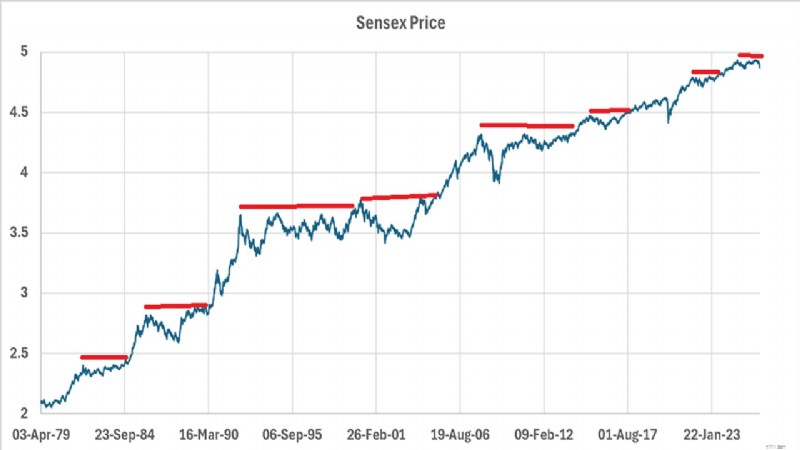This screenshot has height=450, width=800.
Task: Click the 23-Sep-84 x-axis date label
Action: point(124,435)
